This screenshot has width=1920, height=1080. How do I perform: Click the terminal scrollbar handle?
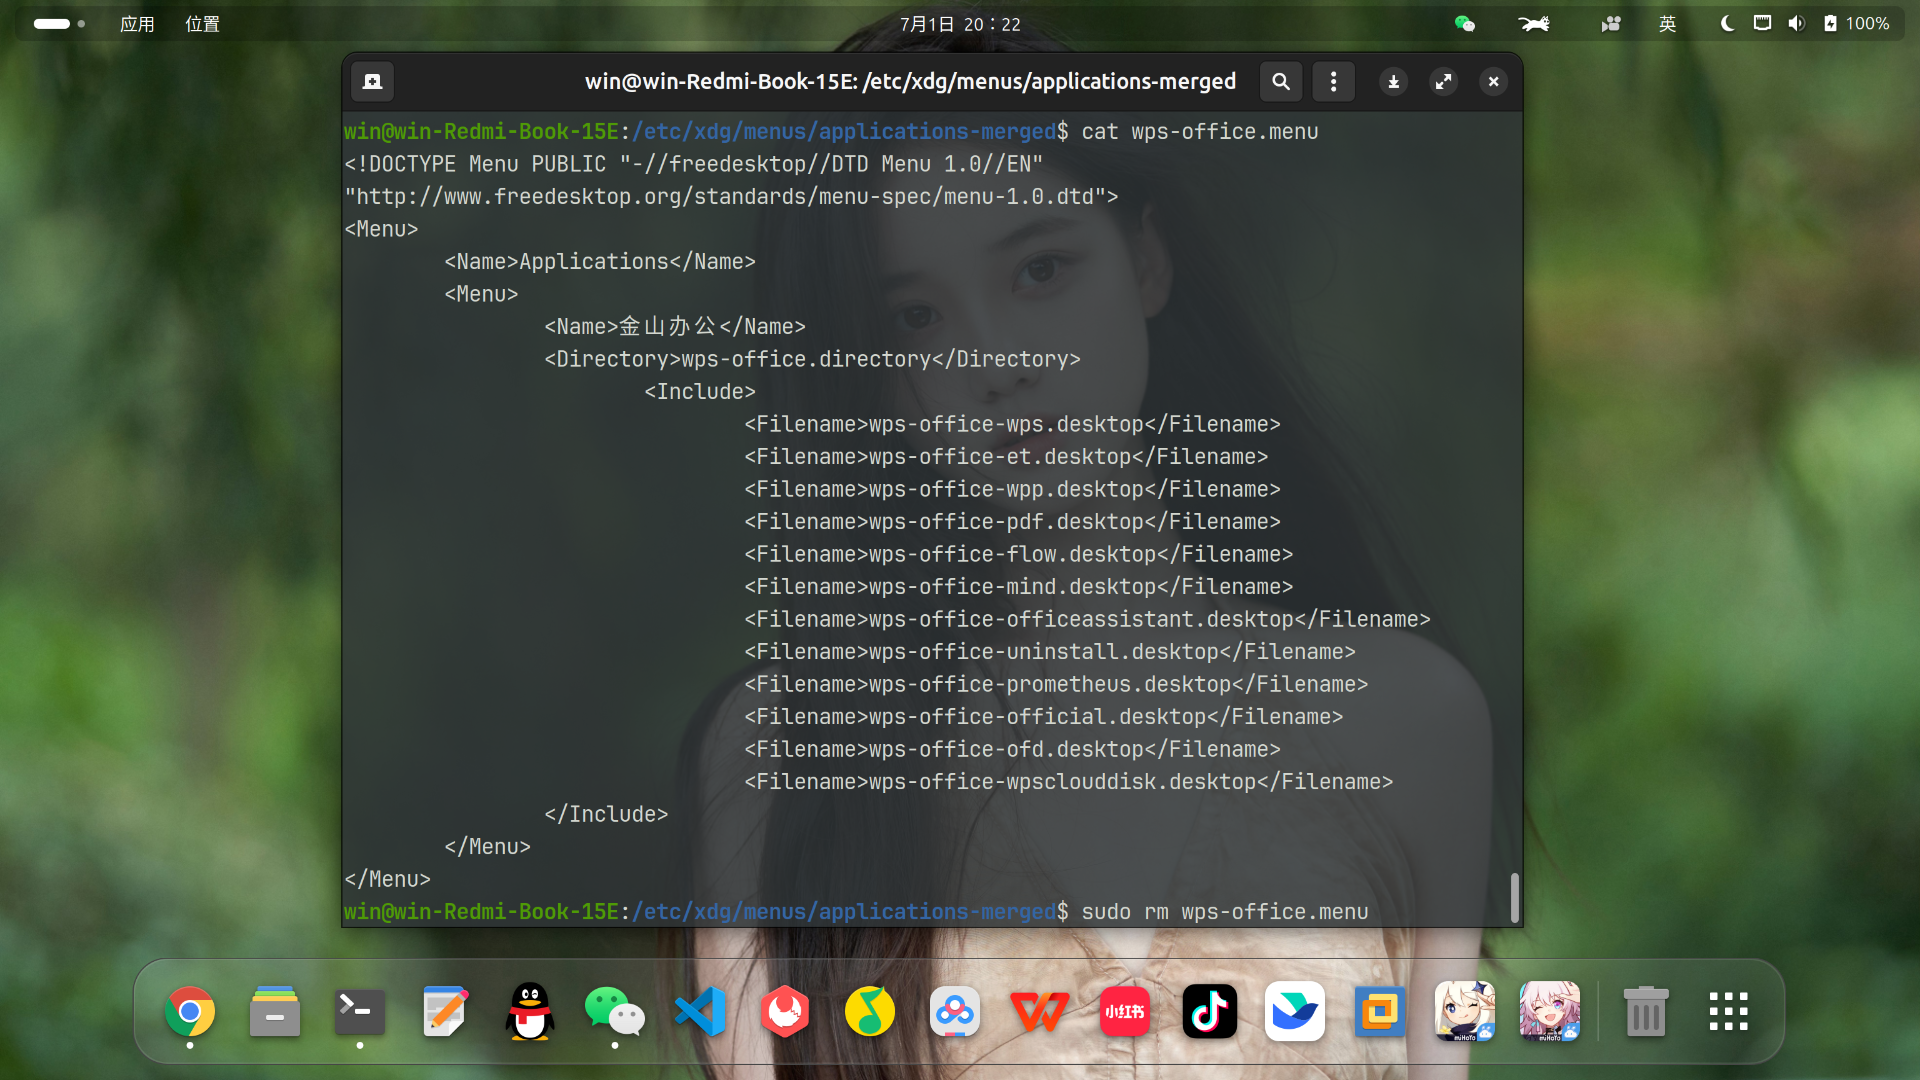[x=1514, y=897]
